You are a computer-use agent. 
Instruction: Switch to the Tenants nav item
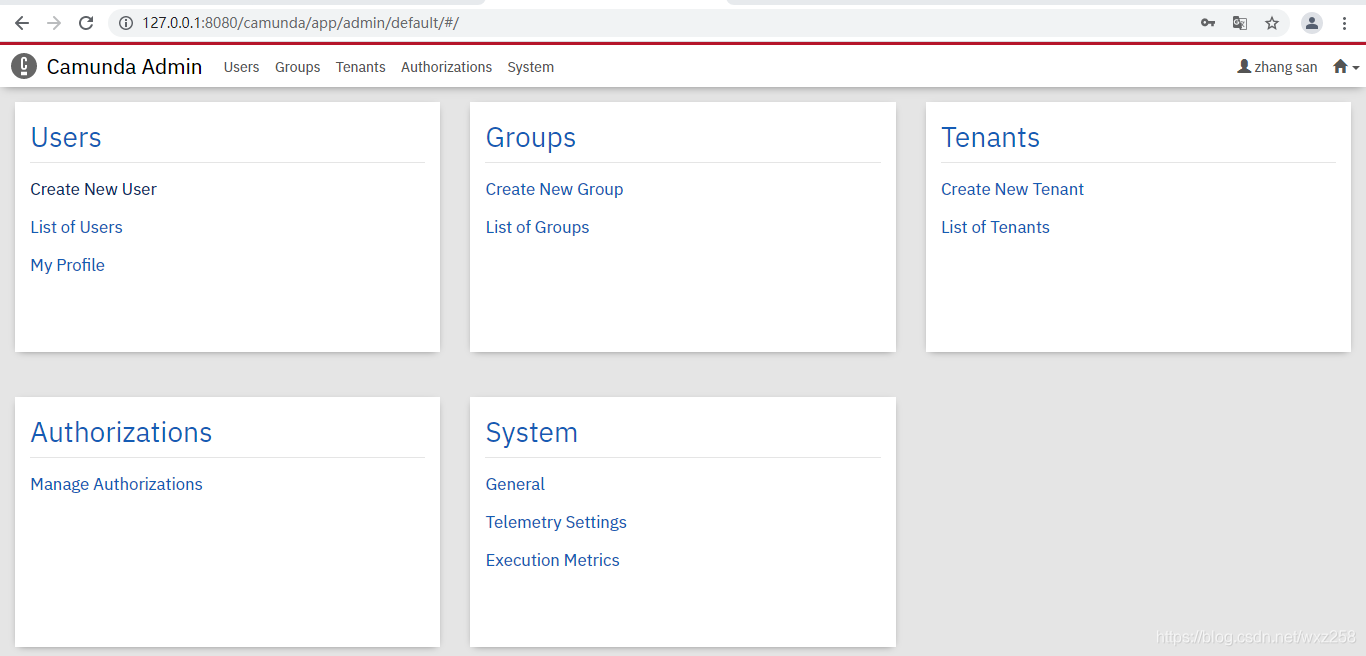point(360,67)
